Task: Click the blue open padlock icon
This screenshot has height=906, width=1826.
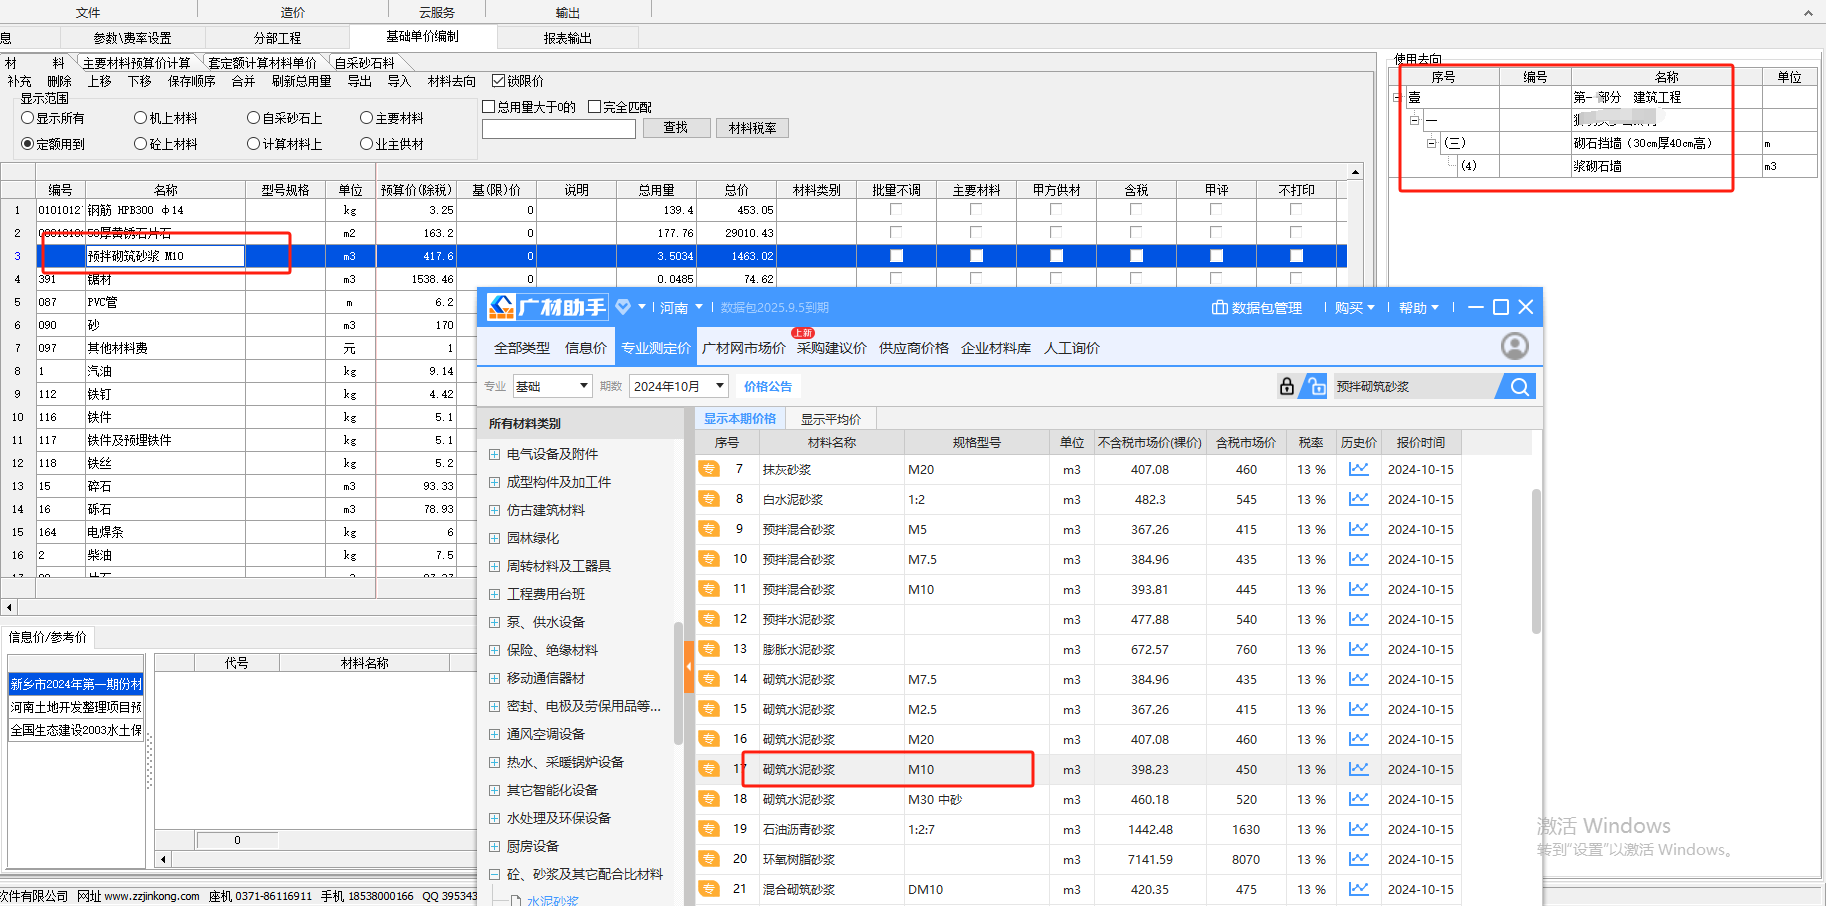Action: [1315, 386]
